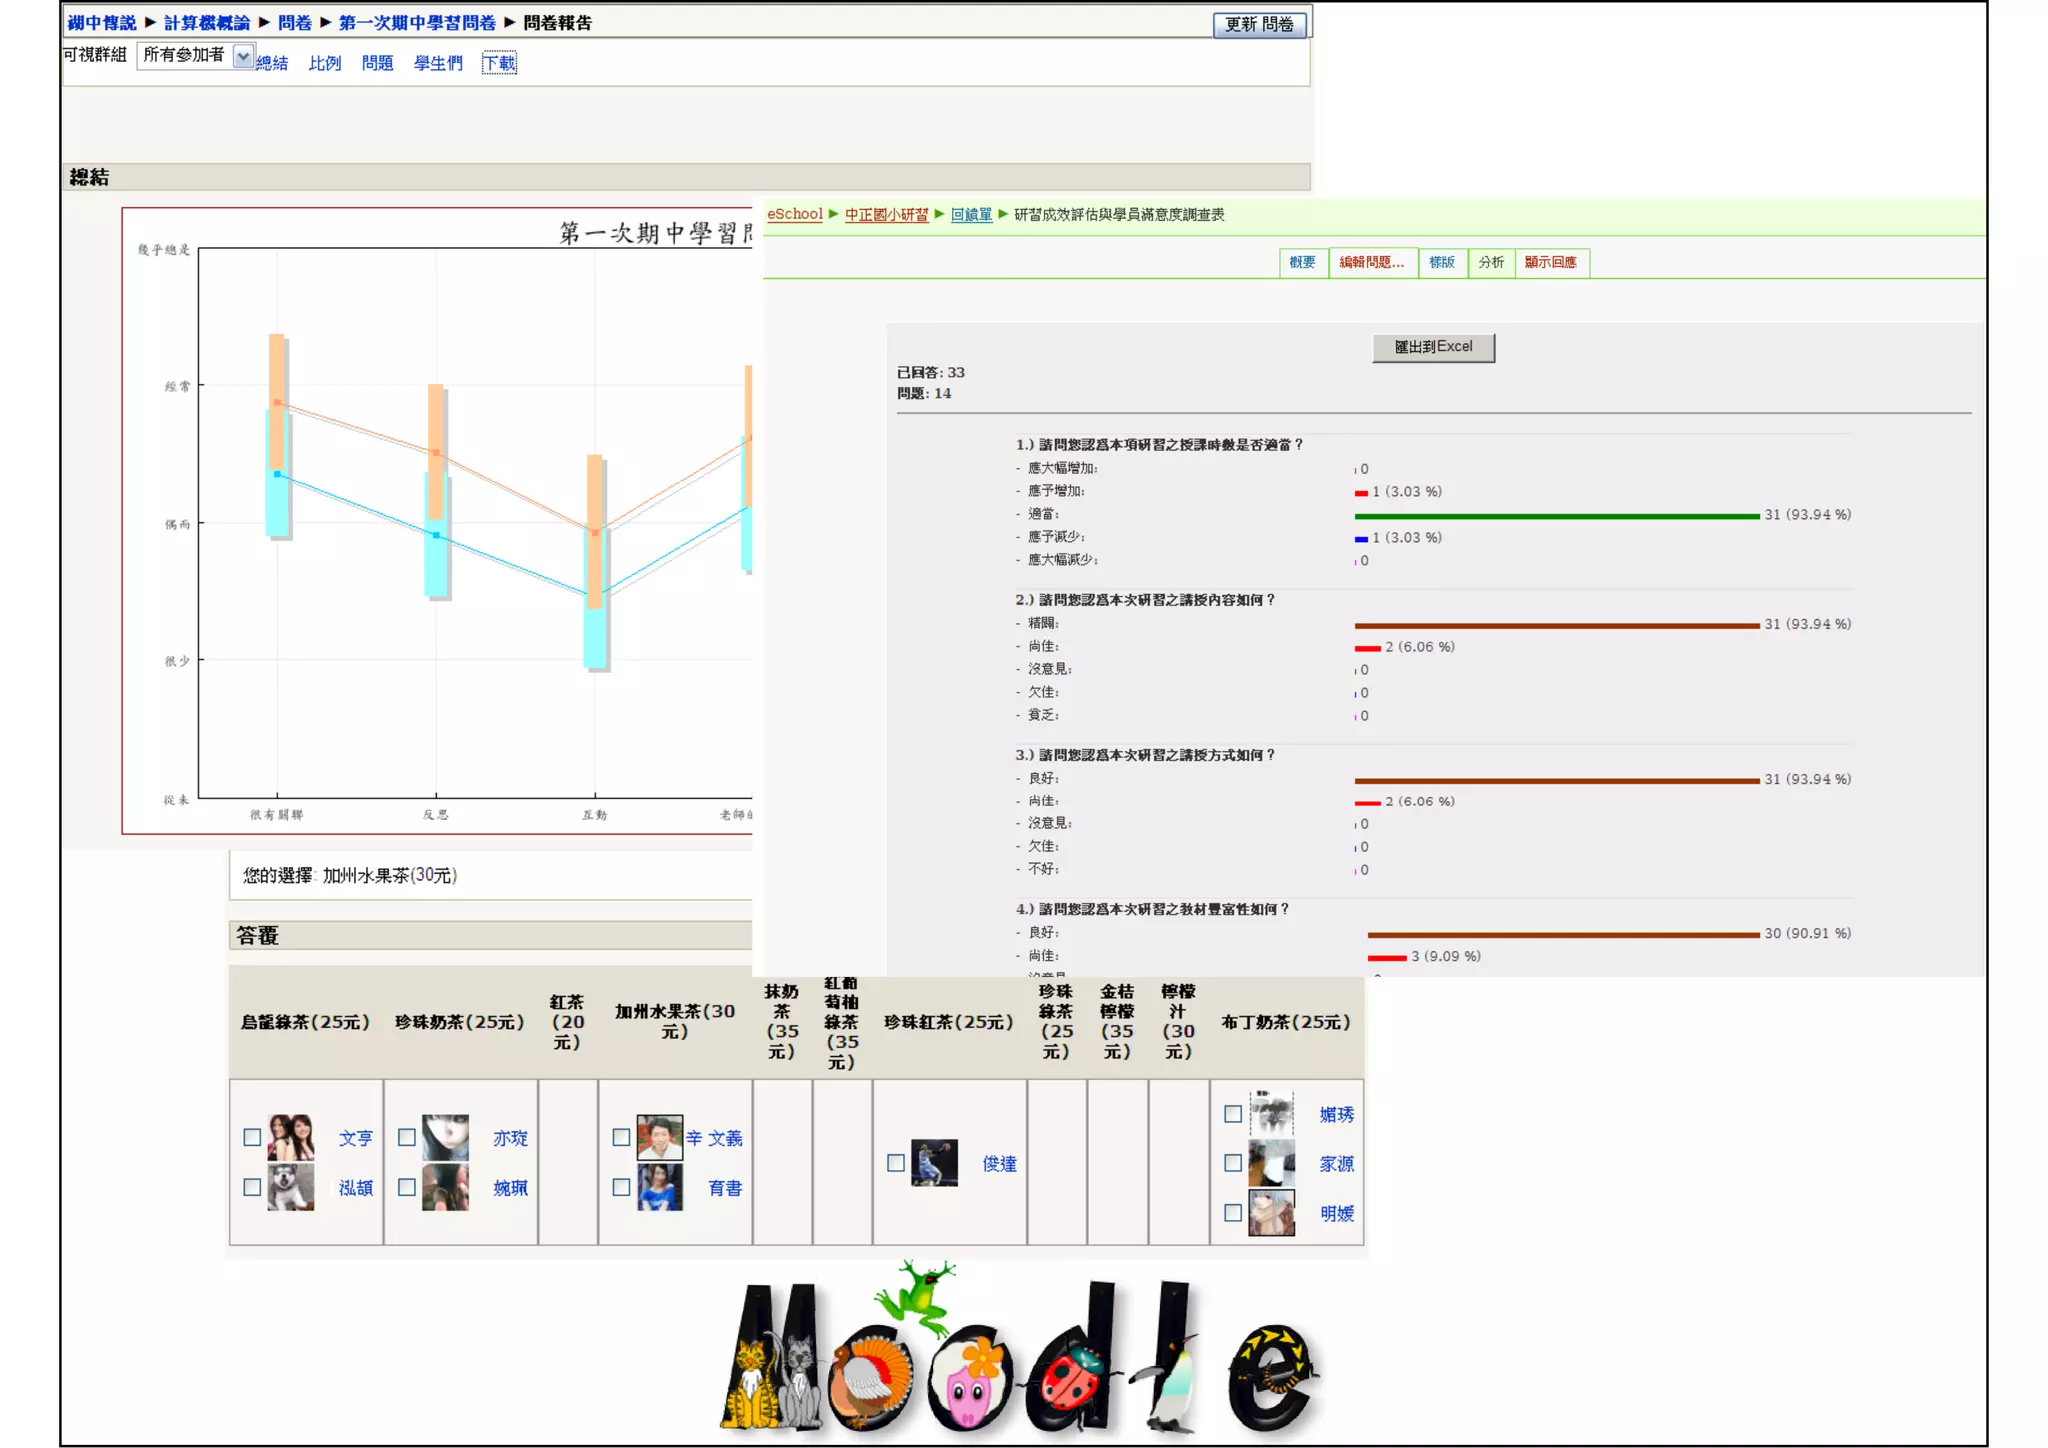Click the husky dog avatar of 泓頡

[x=290, y=1187]
